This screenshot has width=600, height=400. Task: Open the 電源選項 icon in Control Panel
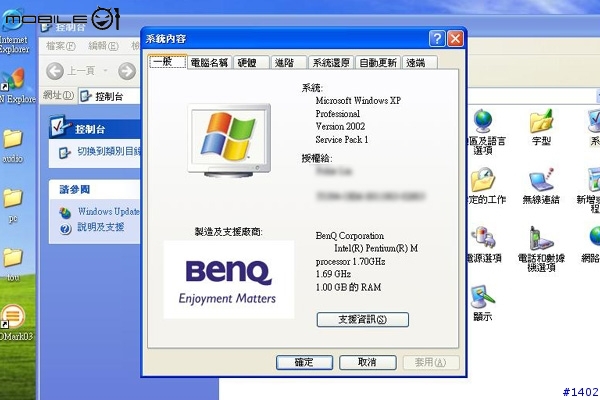(x=483, y=244)
